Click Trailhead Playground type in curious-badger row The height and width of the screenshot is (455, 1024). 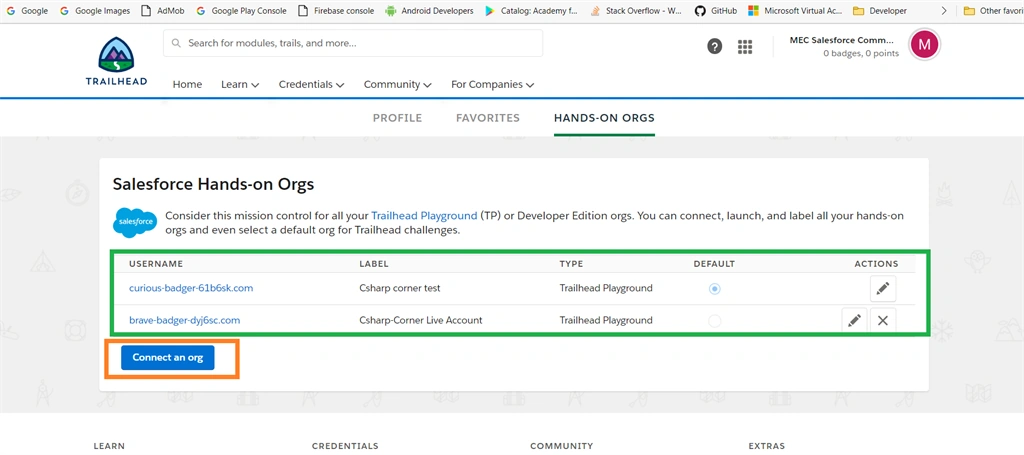[x=606, y=288]
